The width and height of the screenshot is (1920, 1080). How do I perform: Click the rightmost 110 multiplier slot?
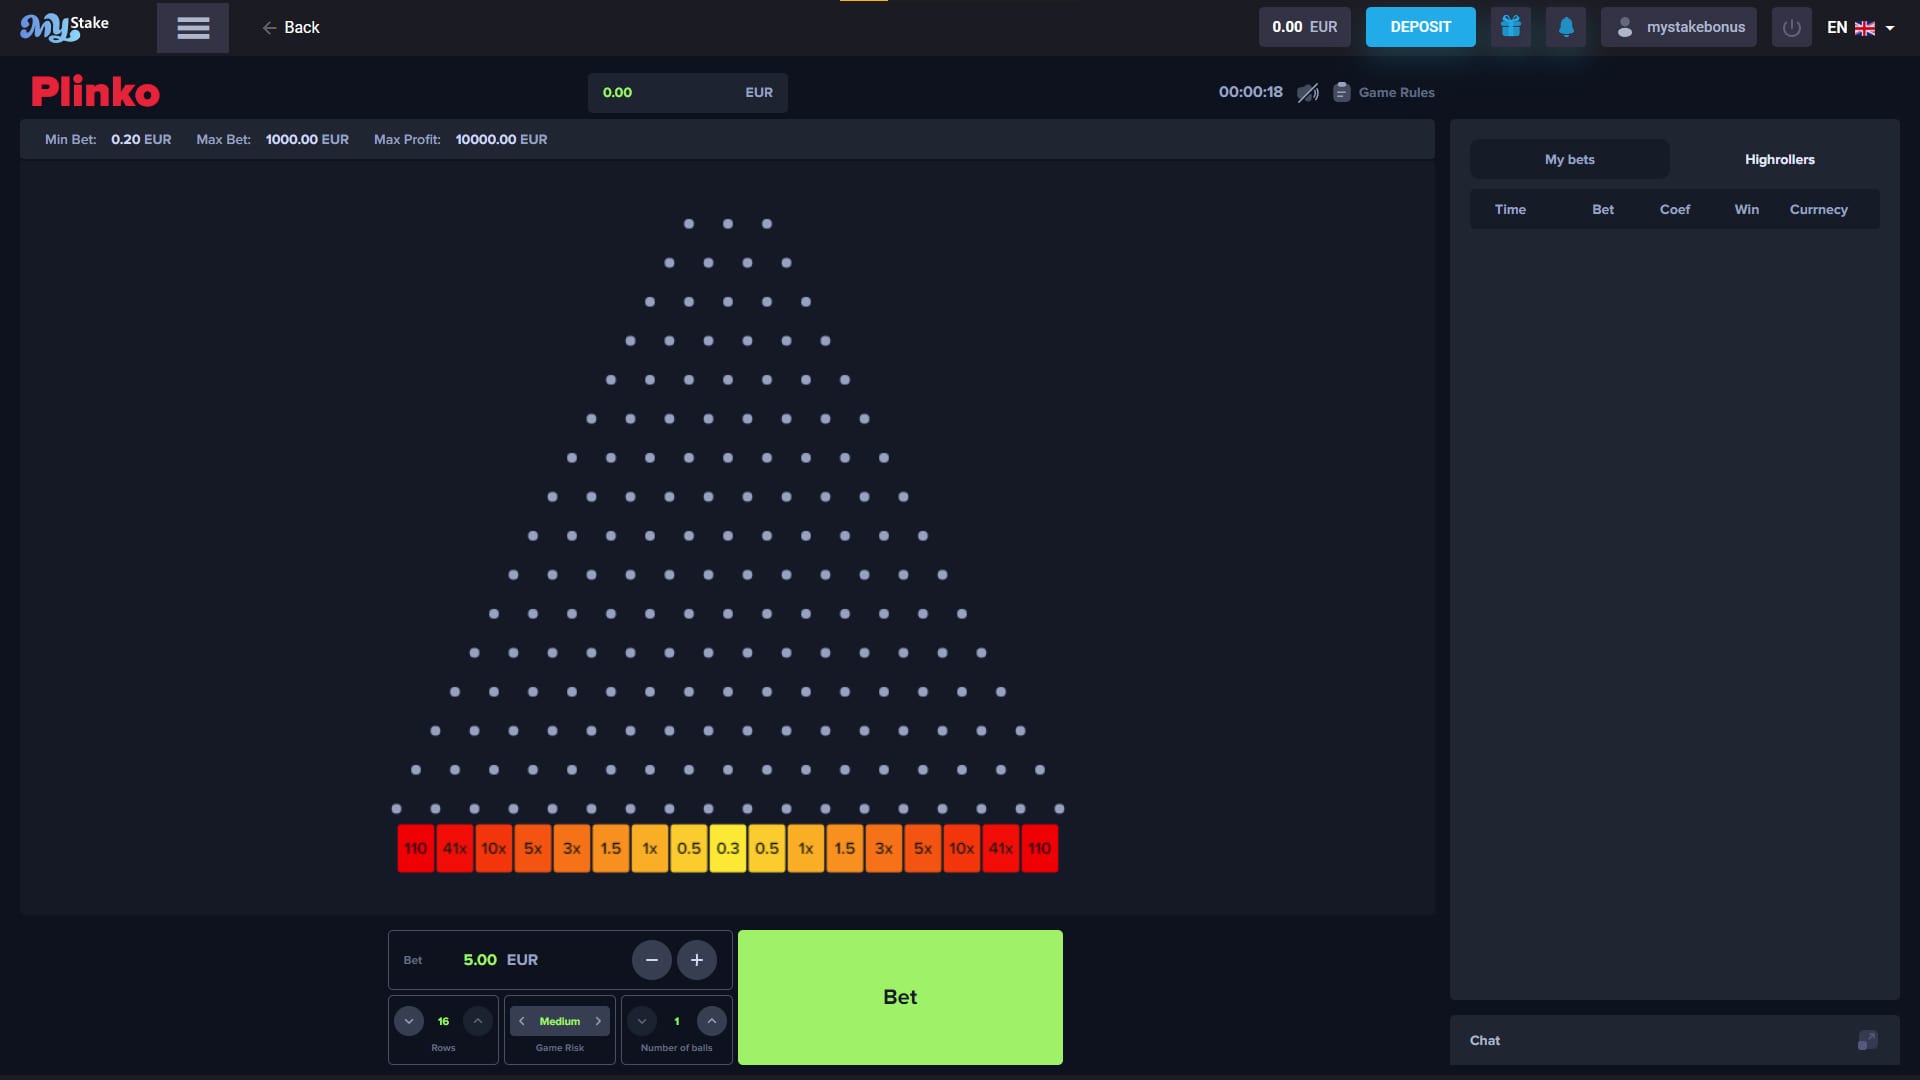[x=1040, y=849]
